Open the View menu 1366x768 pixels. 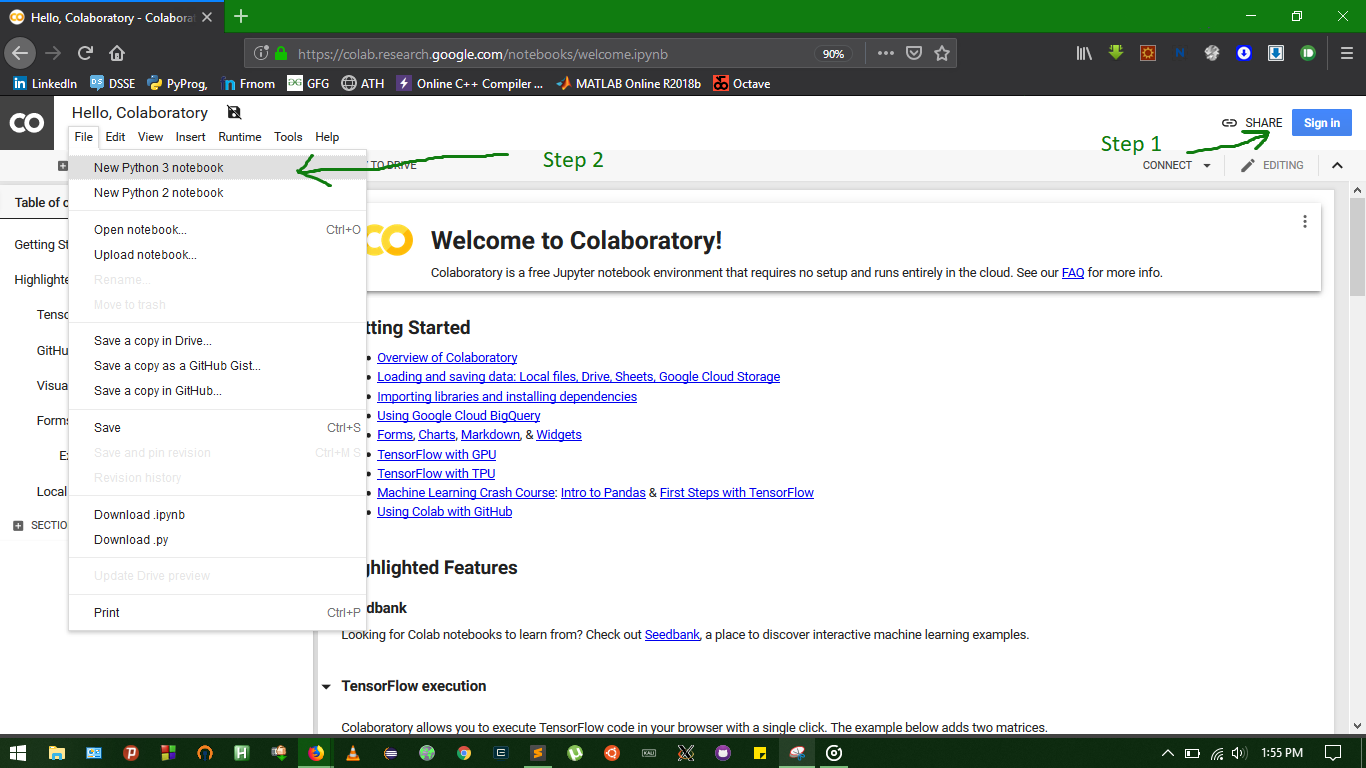150,137
